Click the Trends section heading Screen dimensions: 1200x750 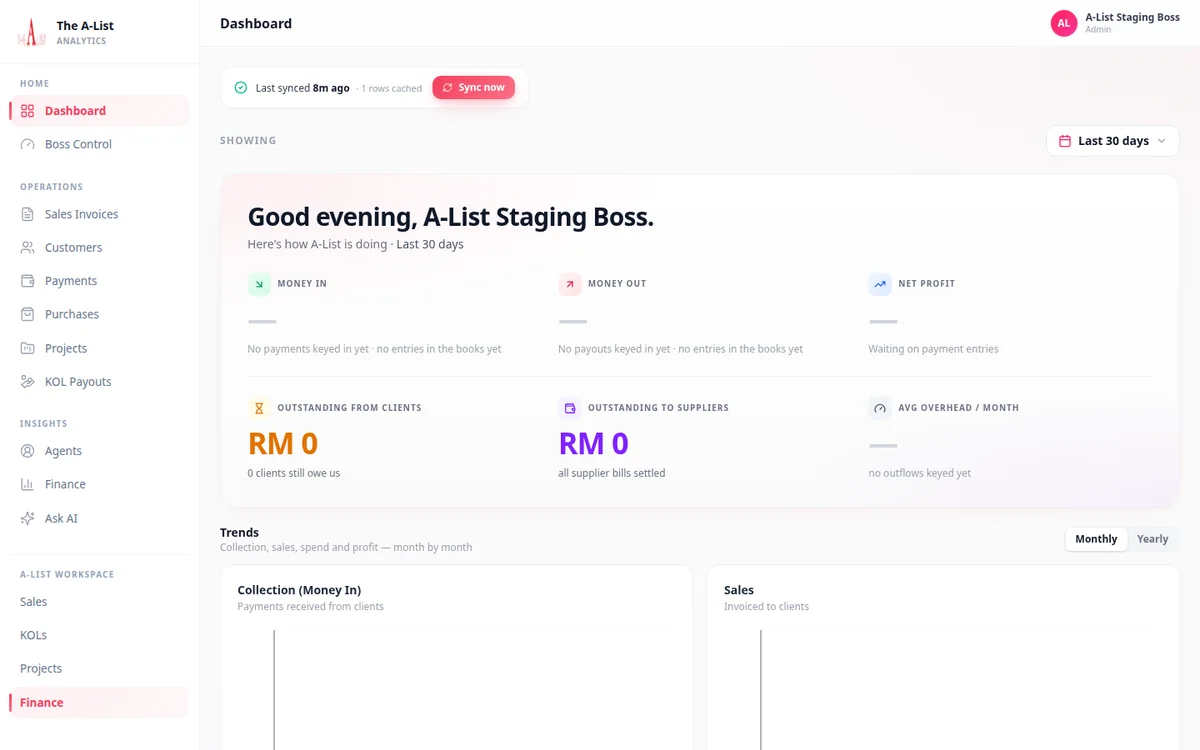coord(240,532)
